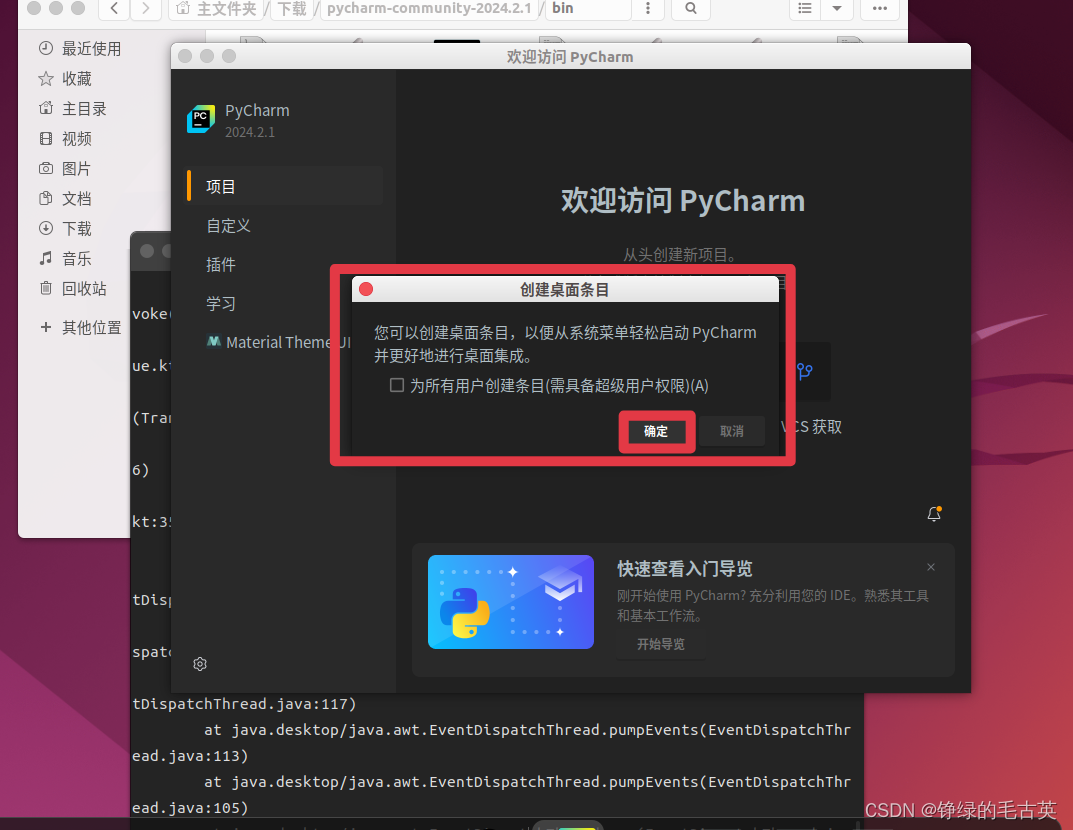Open 最近使用 in the file sidebar
The image size is (1073, 830).
point(81,49)
